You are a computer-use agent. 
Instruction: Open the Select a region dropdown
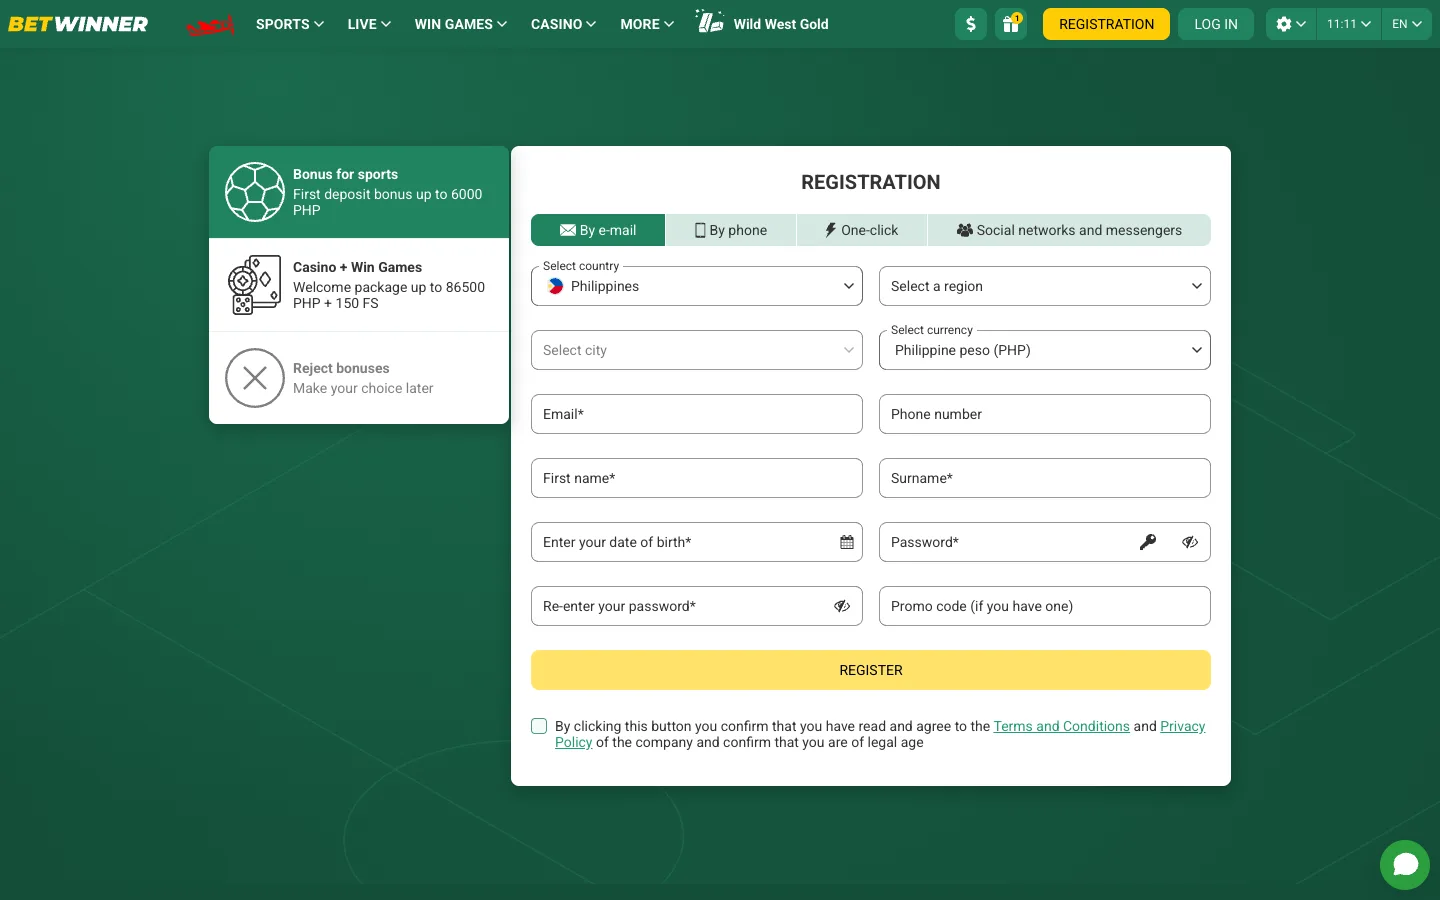click(x=1045, y=286)
